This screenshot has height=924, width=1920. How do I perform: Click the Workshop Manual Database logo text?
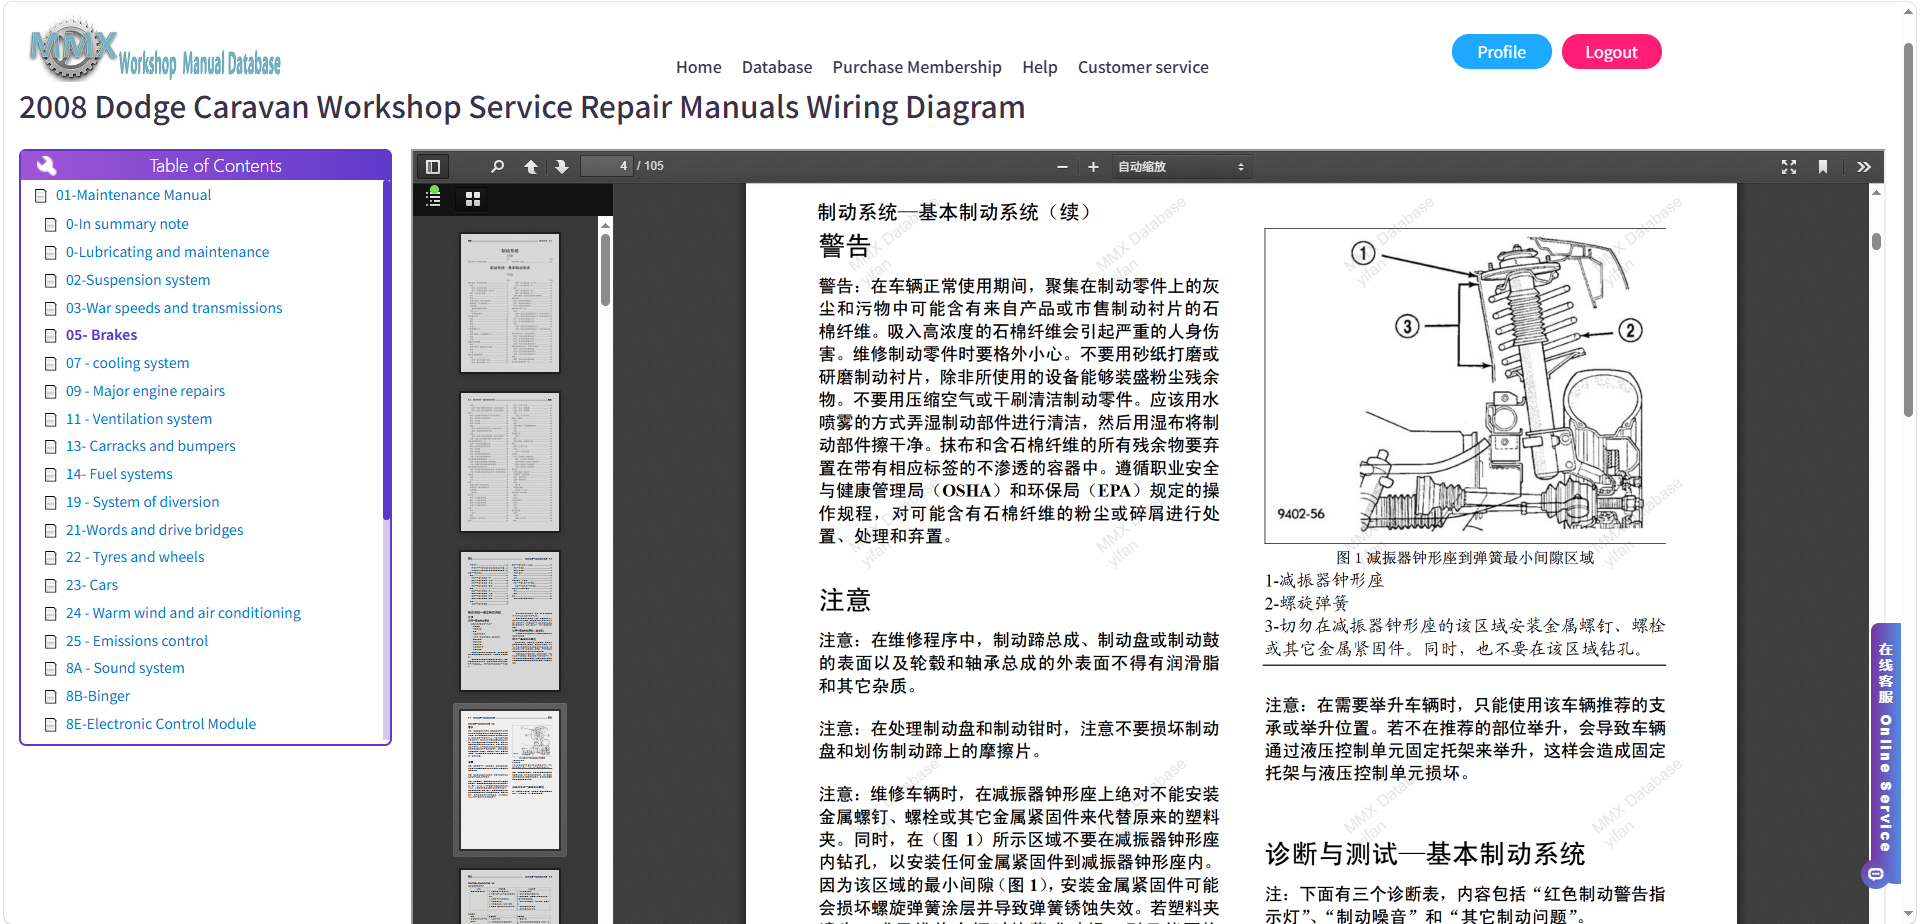click(200, 65)
